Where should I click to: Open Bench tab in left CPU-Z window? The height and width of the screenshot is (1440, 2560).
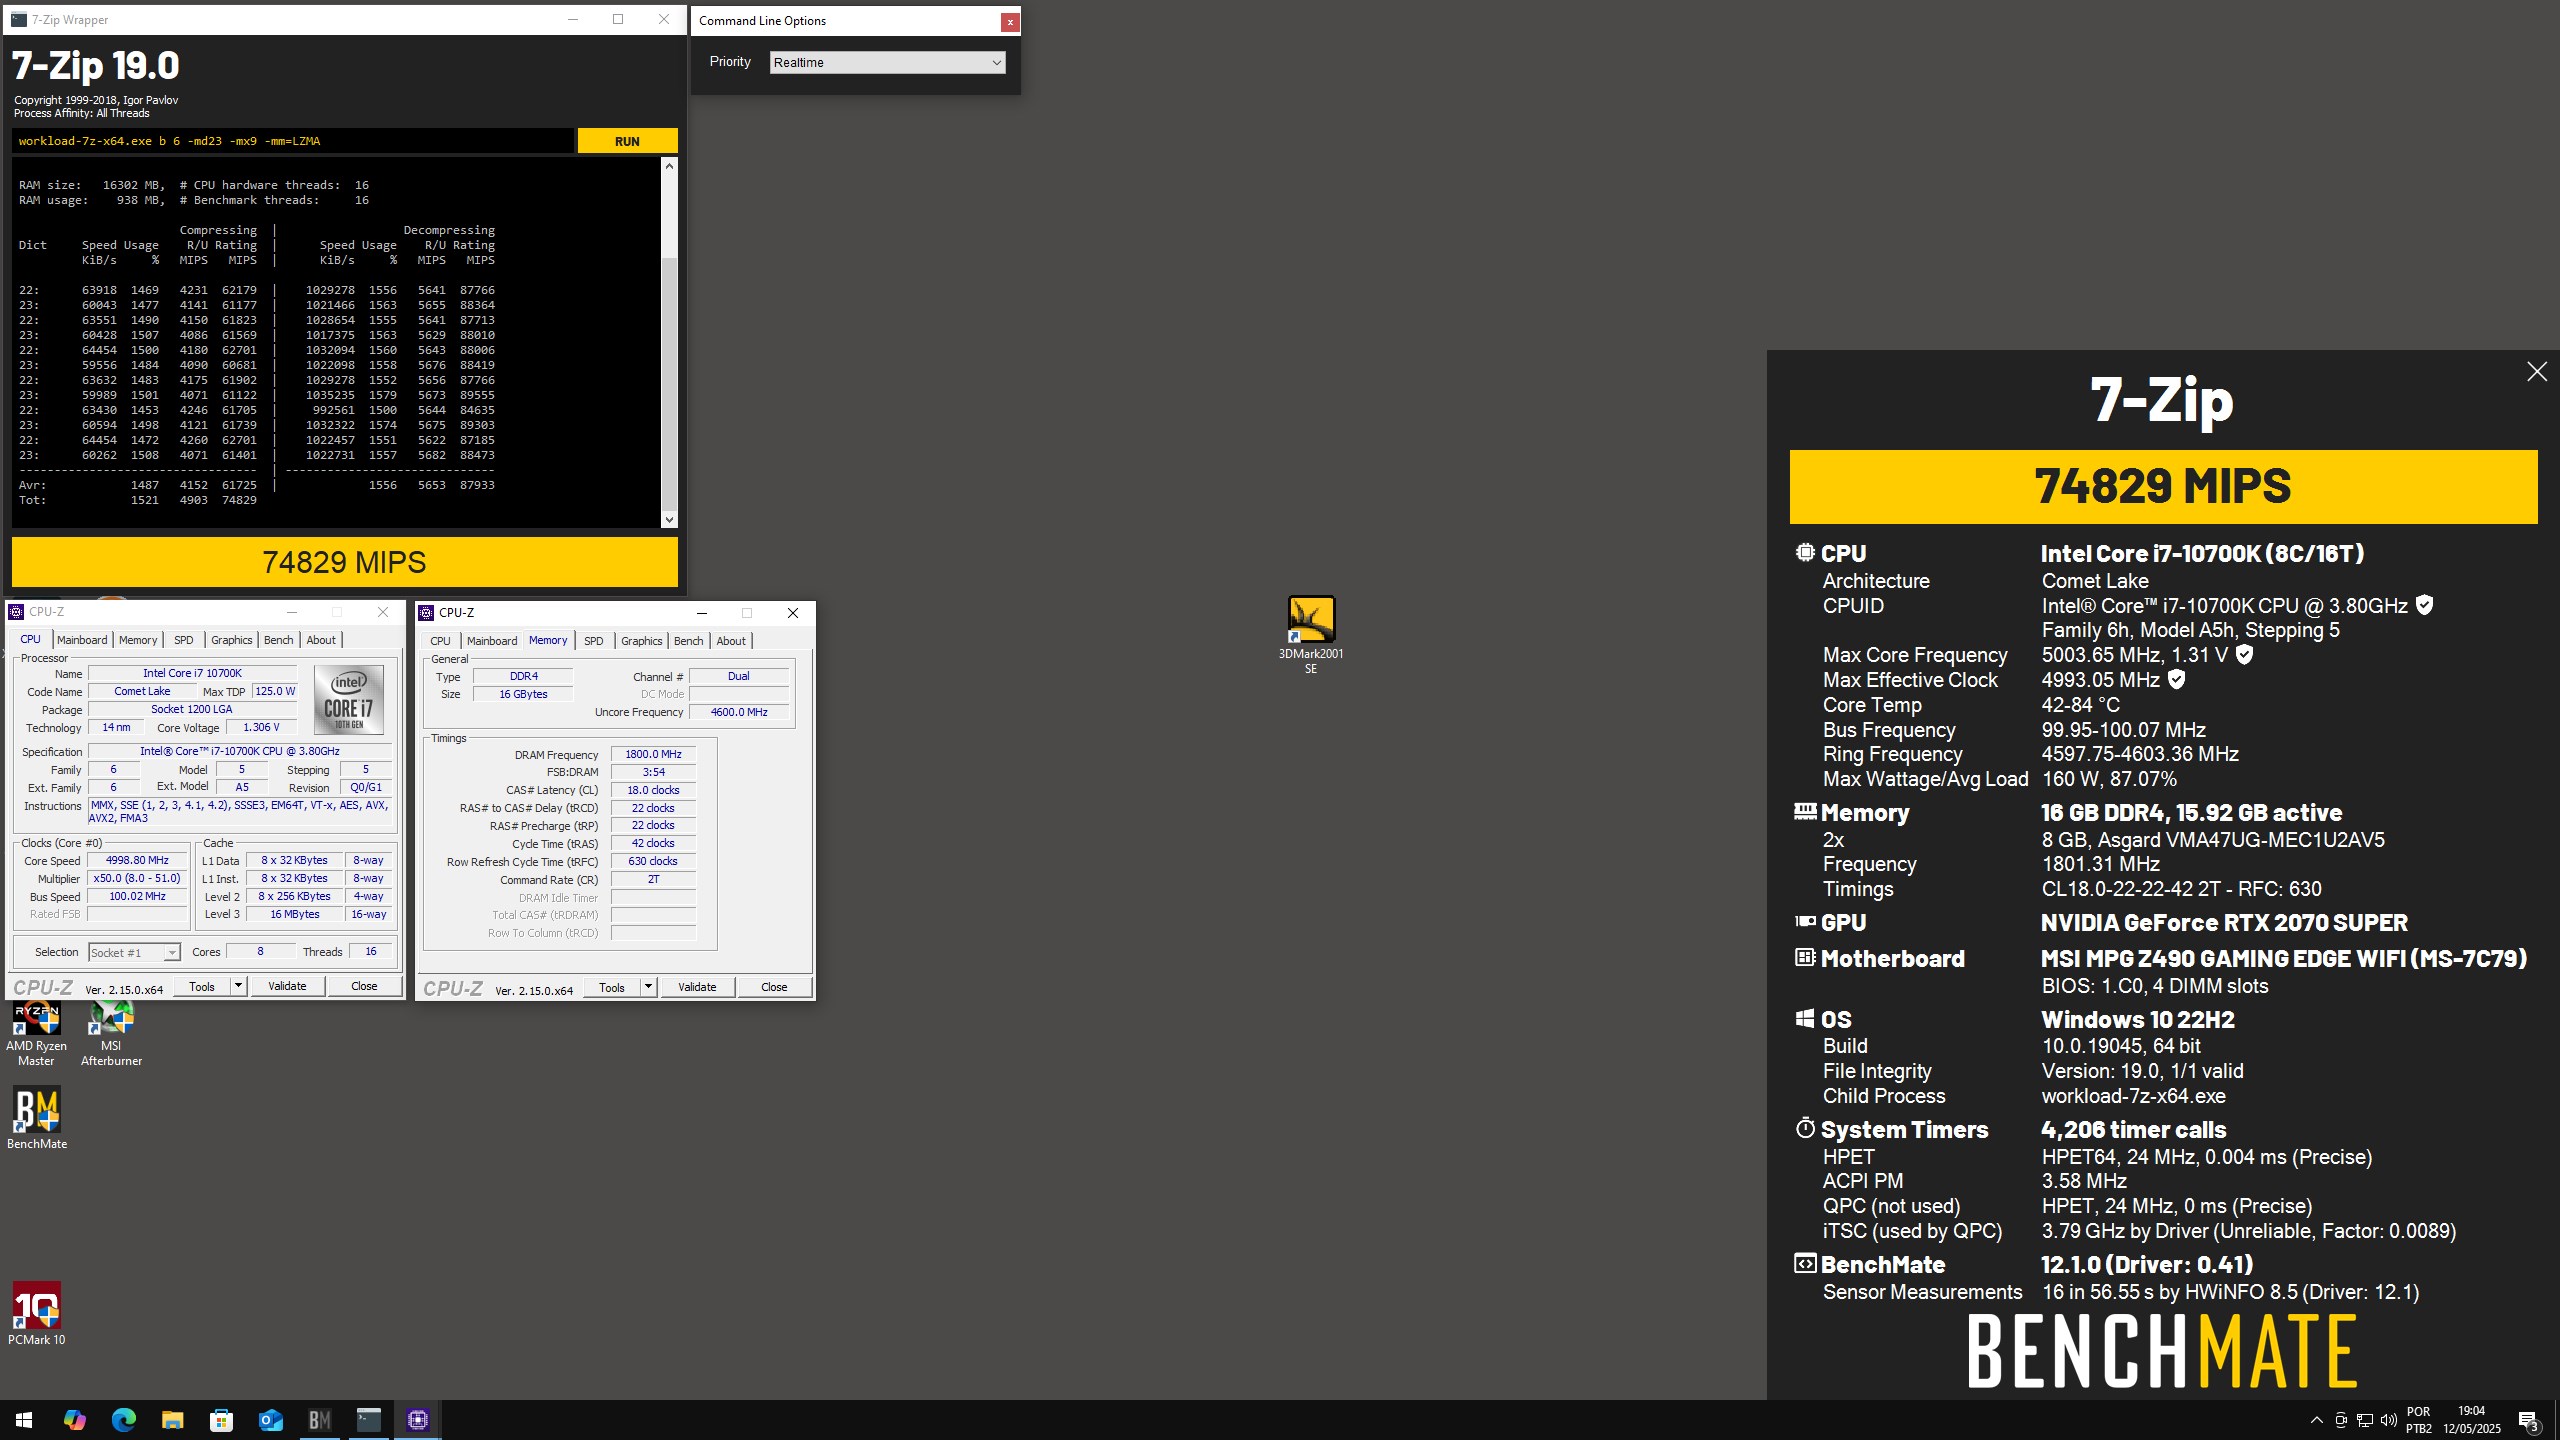[x=279, y=640]
